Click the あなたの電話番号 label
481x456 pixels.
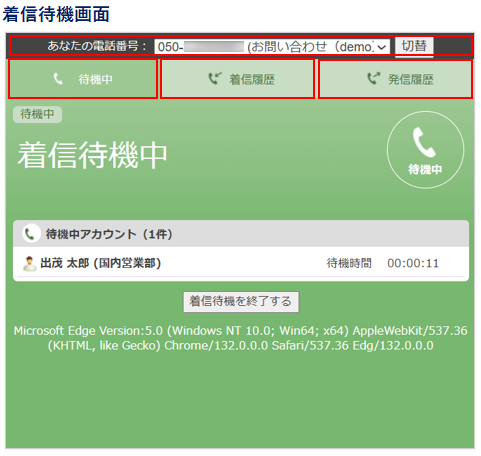[97, 46]
